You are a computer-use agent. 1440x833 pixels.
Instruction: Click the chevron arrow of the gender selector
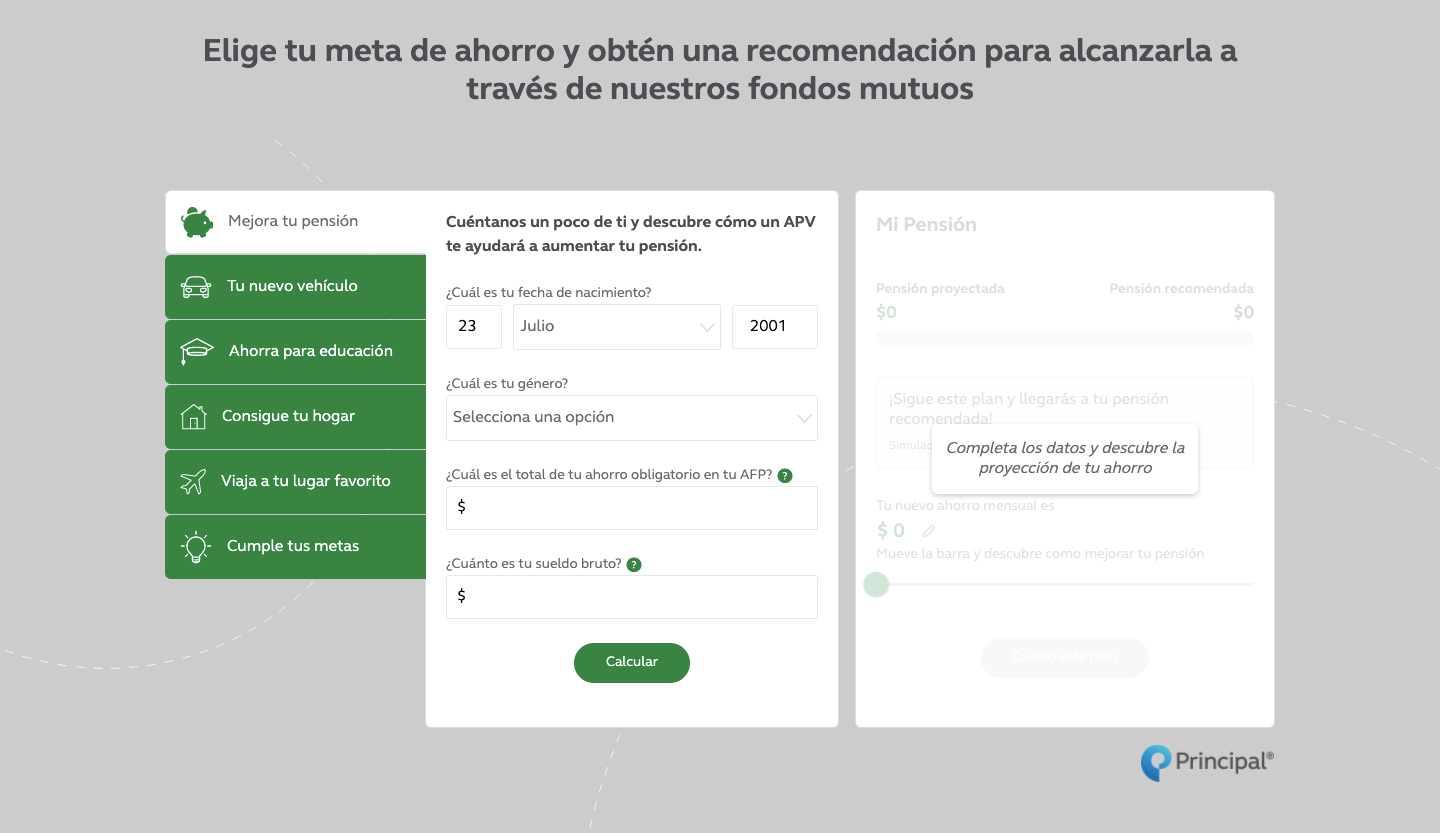coord(804,418)
